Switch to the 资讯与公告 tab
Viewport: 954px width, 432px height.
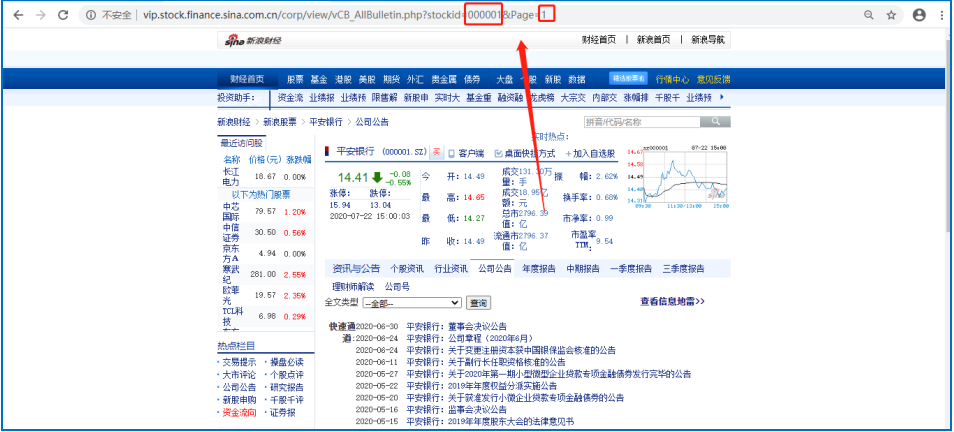(x=356, y=268)
